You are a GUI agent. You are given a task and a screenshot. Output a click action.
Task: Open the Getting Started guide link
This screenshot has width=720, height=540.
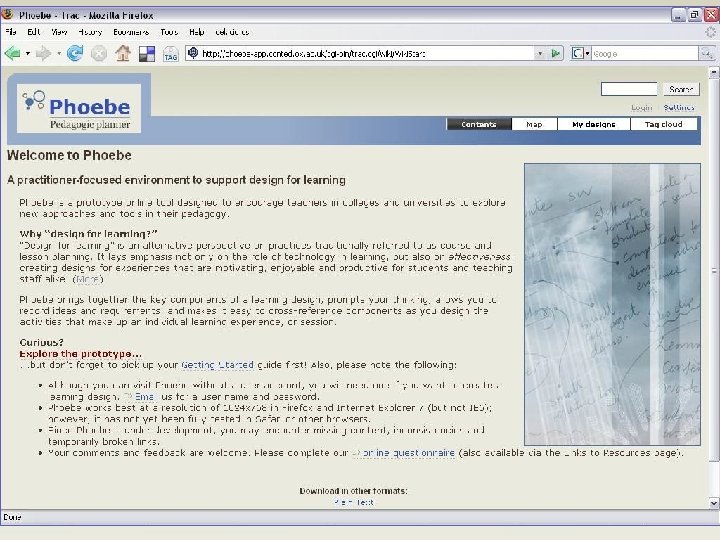point(217,365)
